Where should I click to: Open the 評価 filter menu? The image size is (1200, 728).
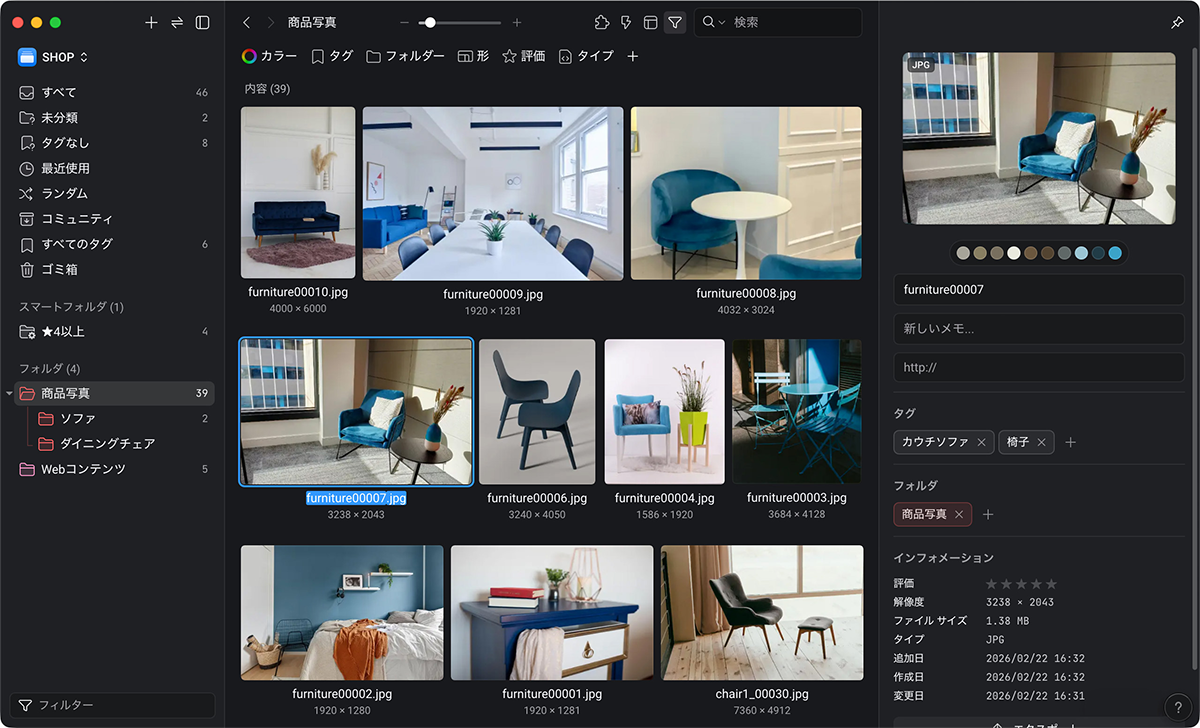click(523, 56)
